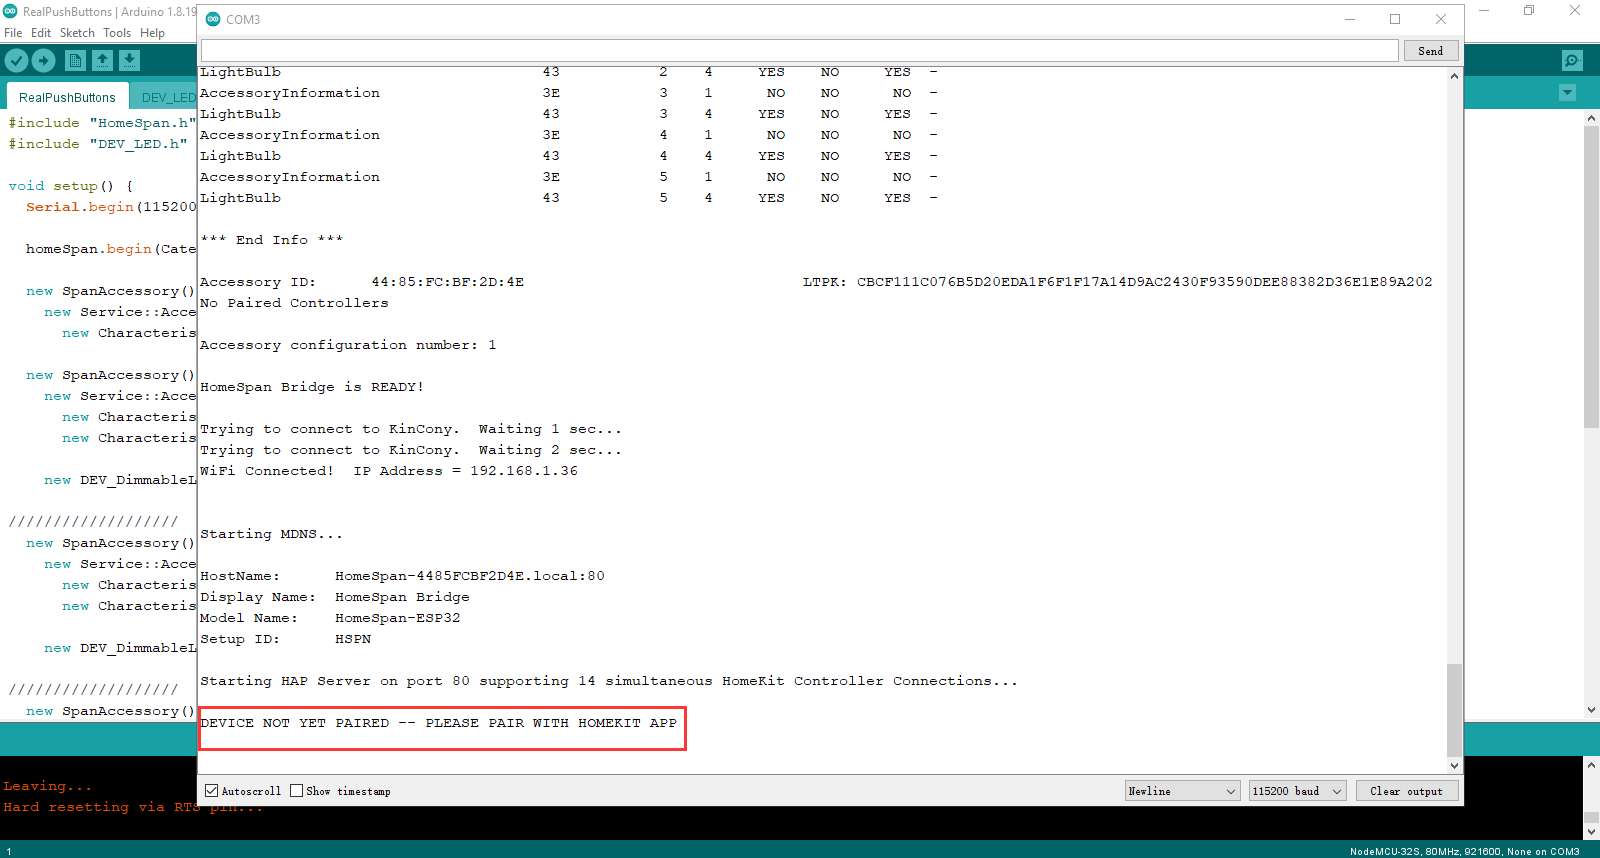Open the Sketch menu

point(77,33)
